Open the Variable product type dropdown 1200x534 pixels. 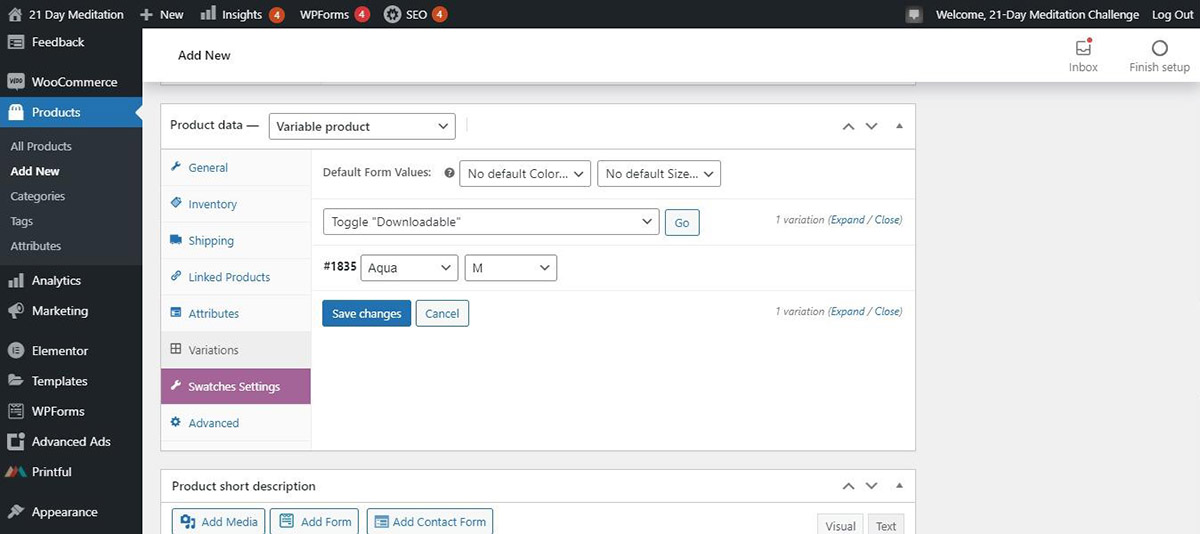click(x=362, y=127)
